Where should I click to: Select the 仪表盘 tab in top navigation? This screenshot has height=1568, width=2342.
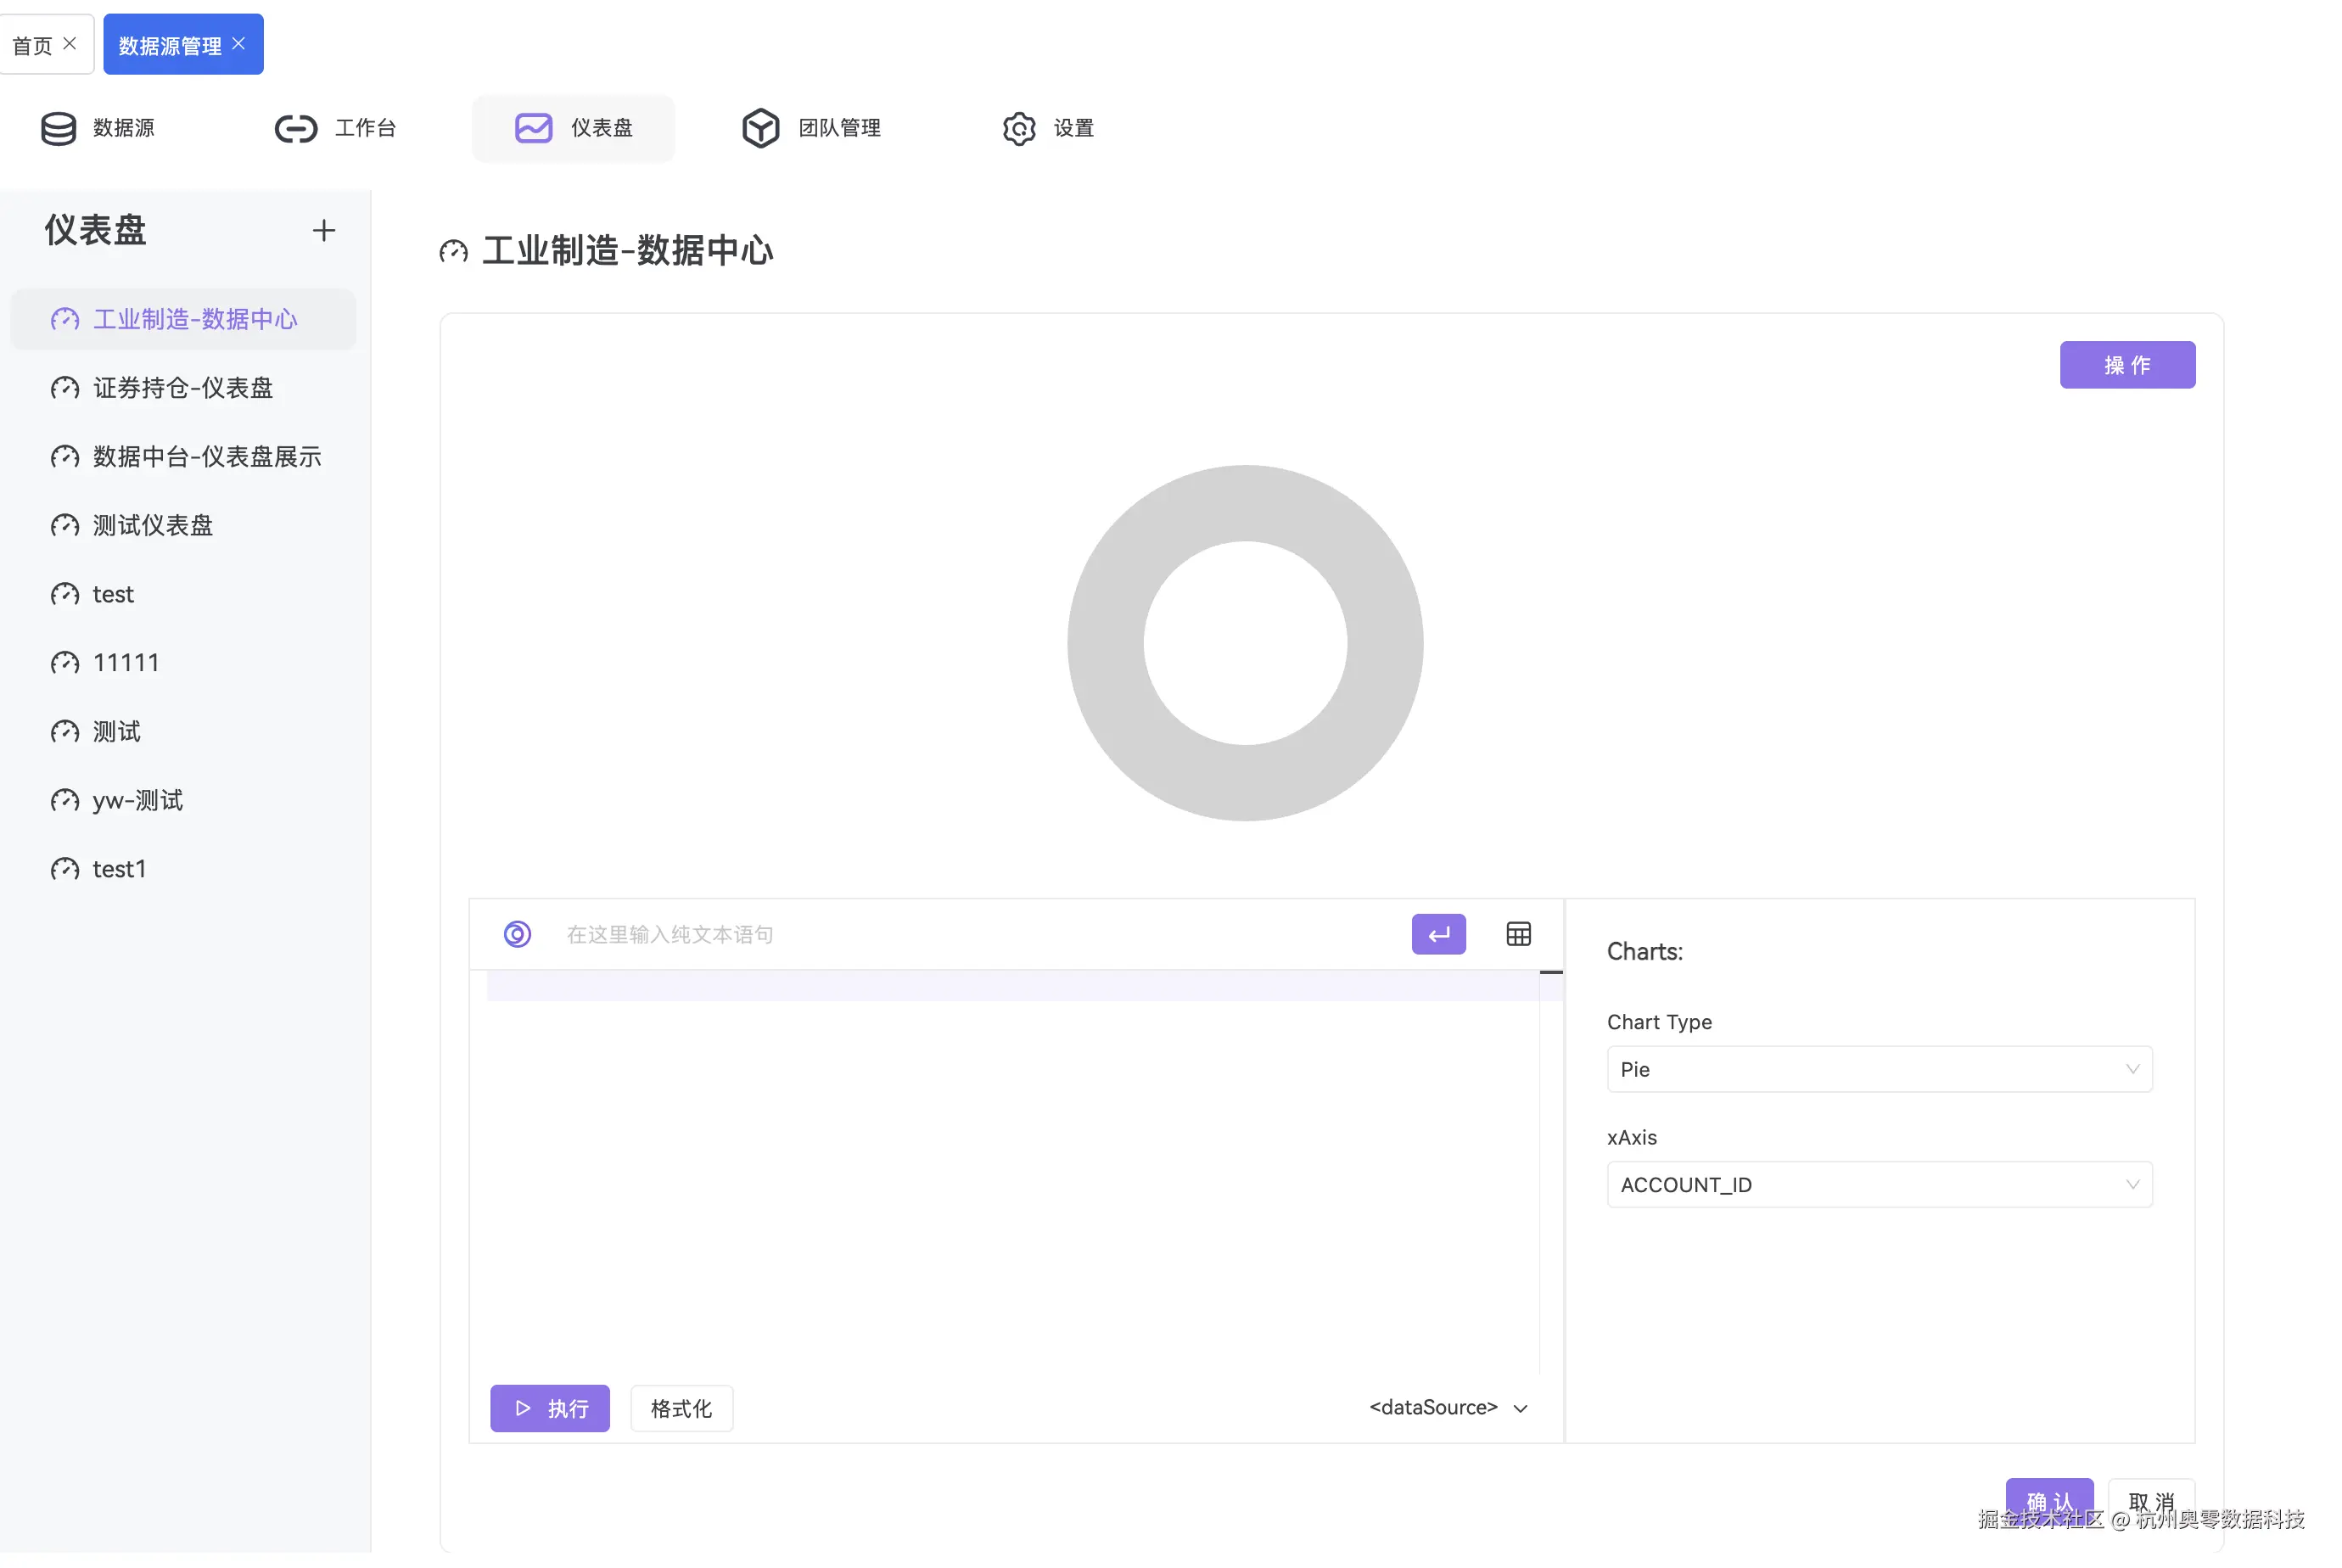(x=573, y=128)
